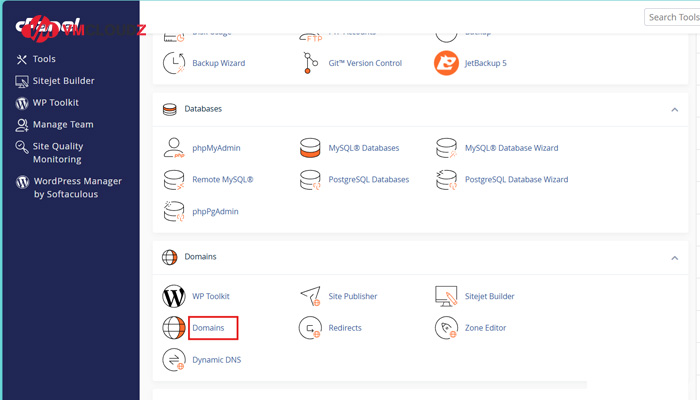700x400 pixels.
Task: Open the Backup Wizard clock icon
Action: click(x=174, y=63)
